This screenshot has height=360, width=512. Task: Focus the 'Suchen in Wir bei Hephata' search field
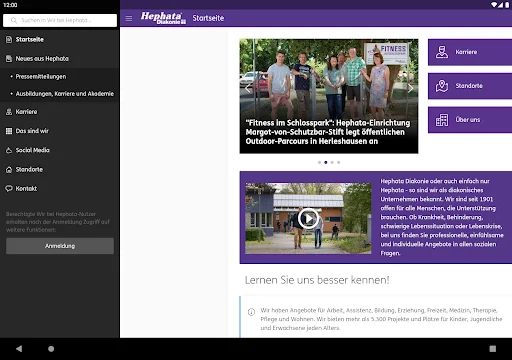click(x=60, y=20)
